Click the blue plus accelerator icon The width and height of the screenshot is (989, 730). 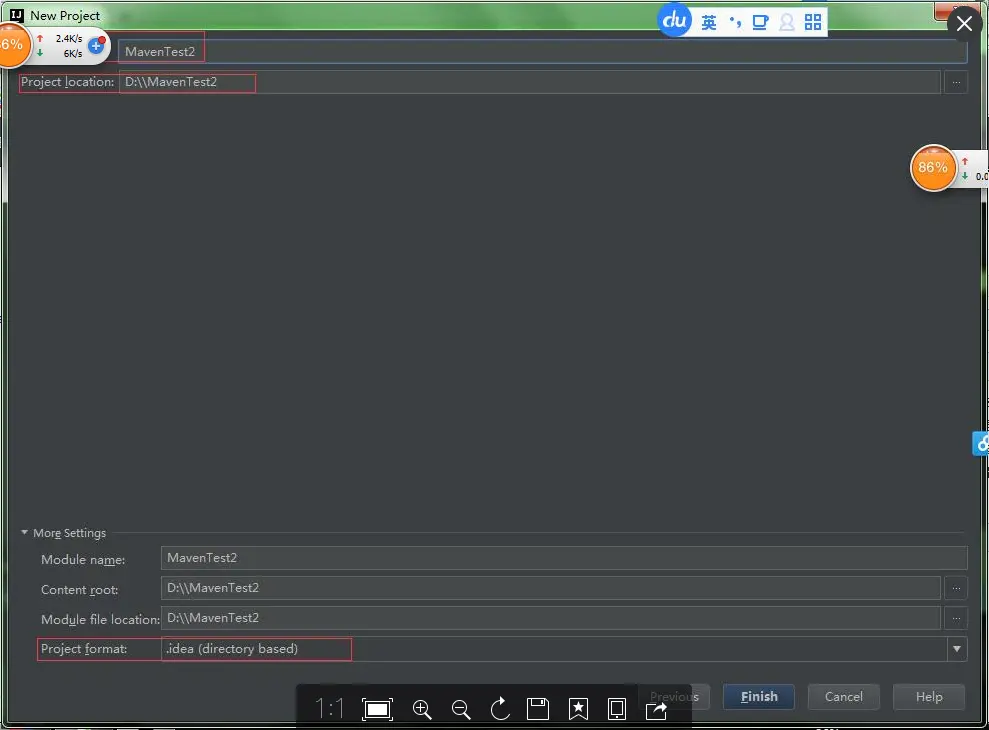97,45
